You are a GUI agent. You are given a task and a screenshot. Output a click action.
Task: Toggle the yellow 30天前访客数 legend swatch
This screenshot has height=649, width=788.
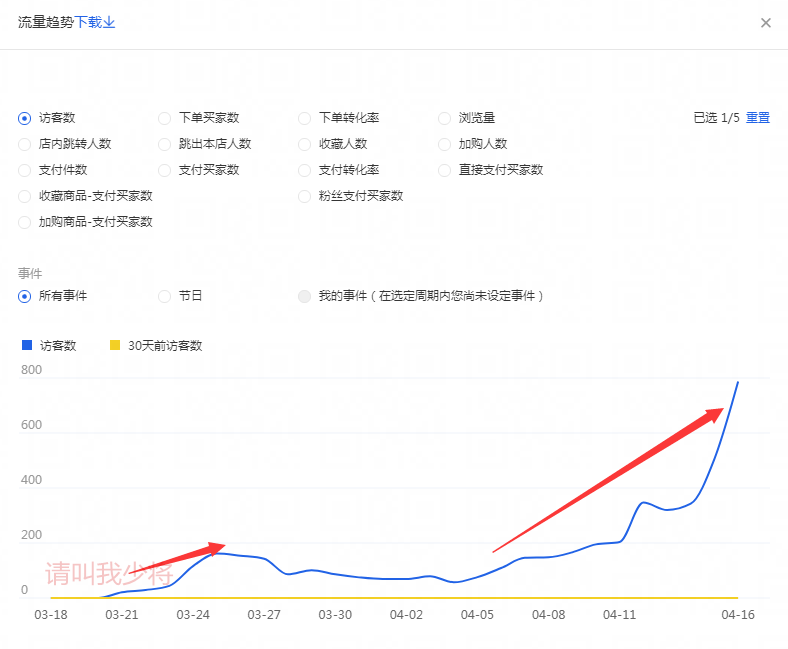click(114, 346)
